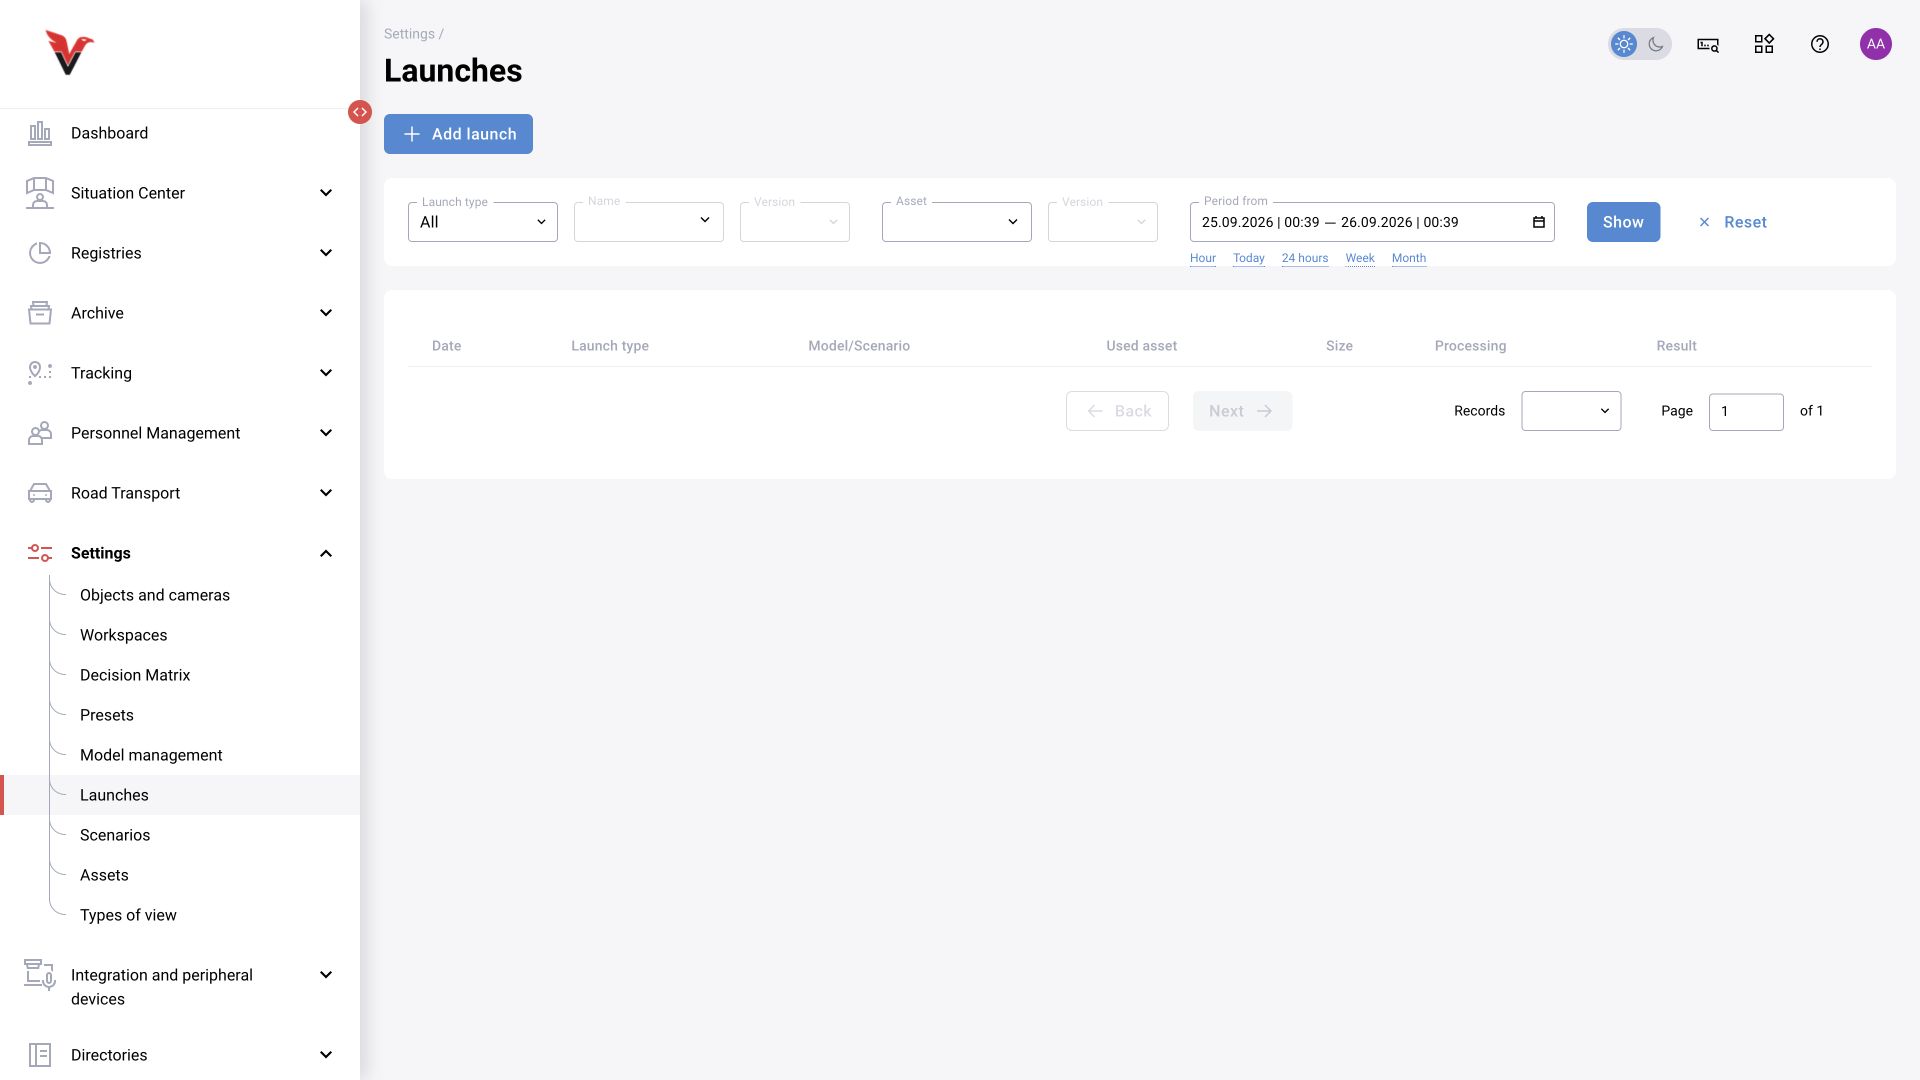The image size is (1920, 1080).
Task: Open the Launch type dropdown
Action: (483, 222)
